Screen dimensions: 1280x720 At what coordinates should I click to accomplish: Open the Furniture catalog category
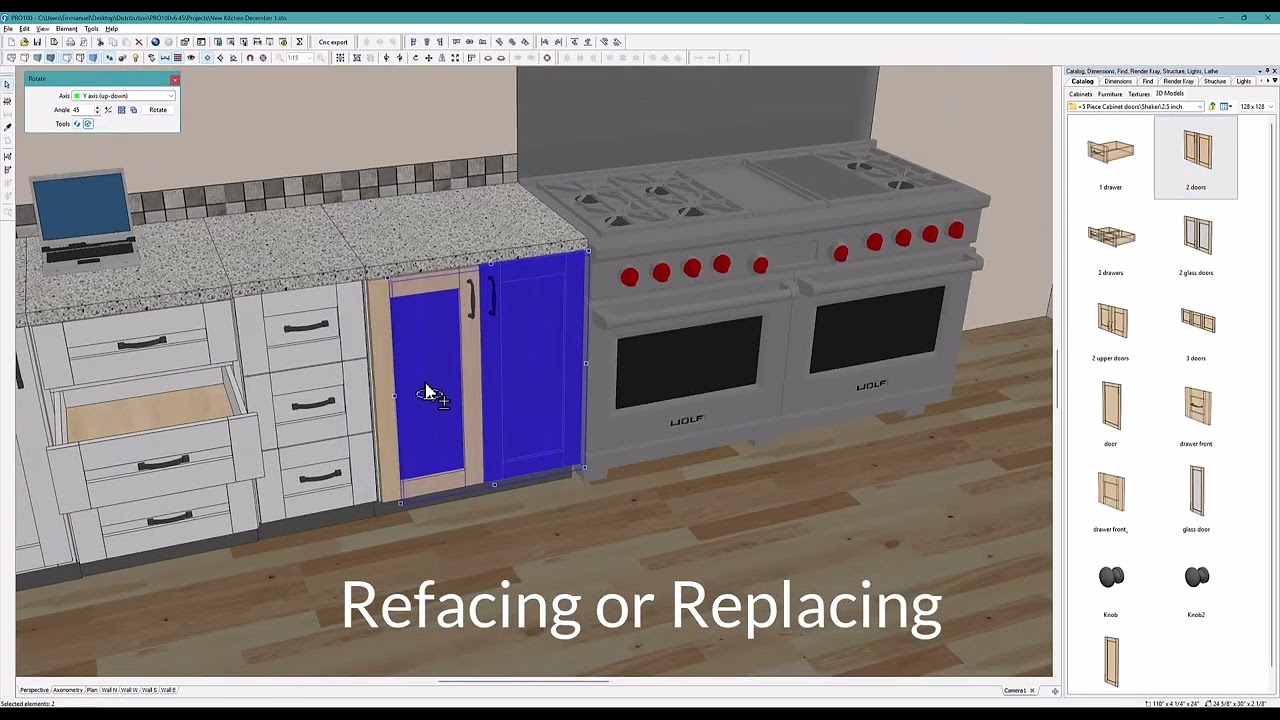[1110, 94]
